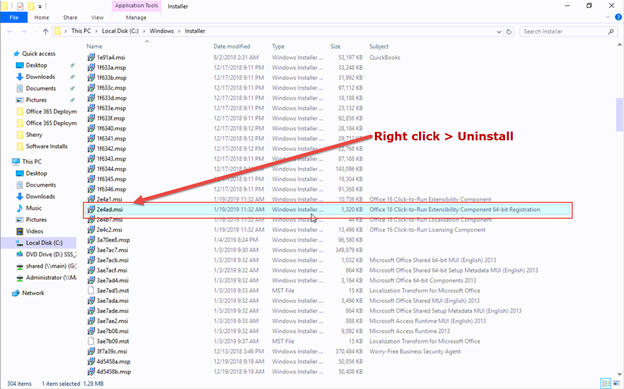Open the Home ribbon tab
Viewport: 624px width, 389px height.
point(41,18)
